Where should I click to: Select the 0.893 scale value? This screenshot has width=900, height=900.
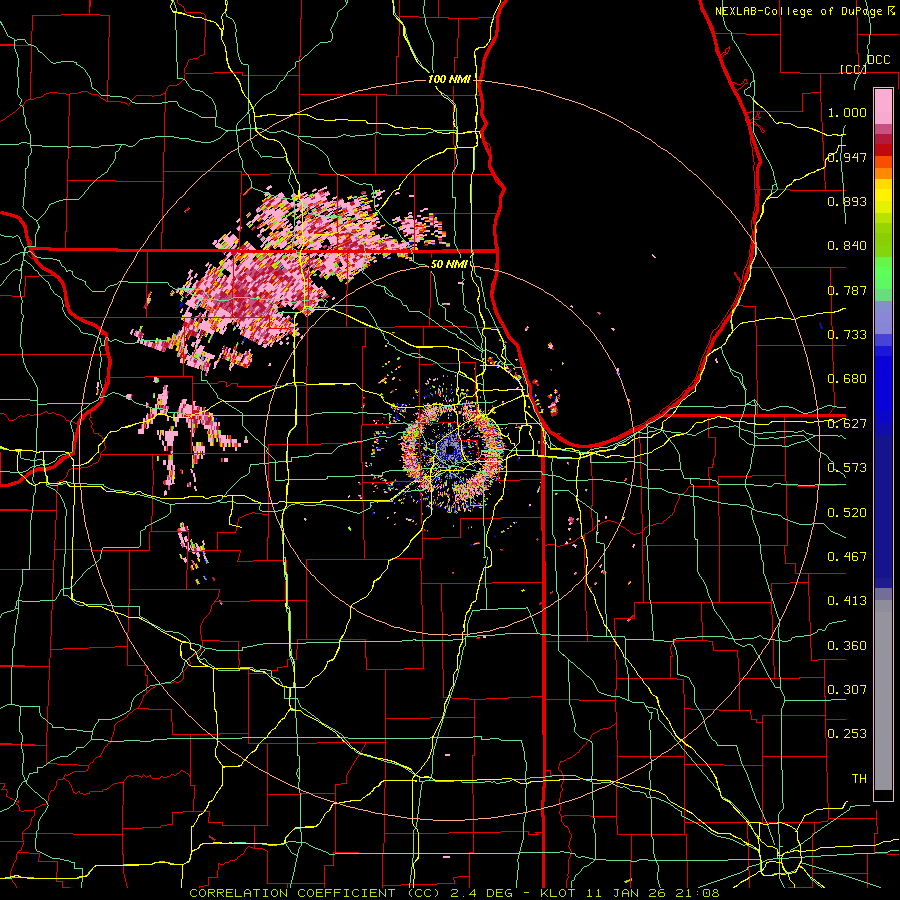847,201
